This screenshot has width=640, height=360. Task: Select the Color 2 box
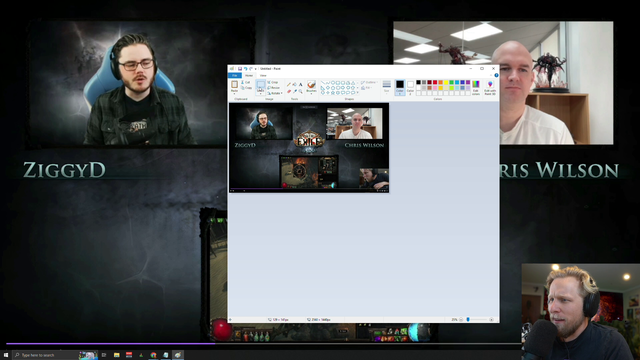tap(410, 88)
